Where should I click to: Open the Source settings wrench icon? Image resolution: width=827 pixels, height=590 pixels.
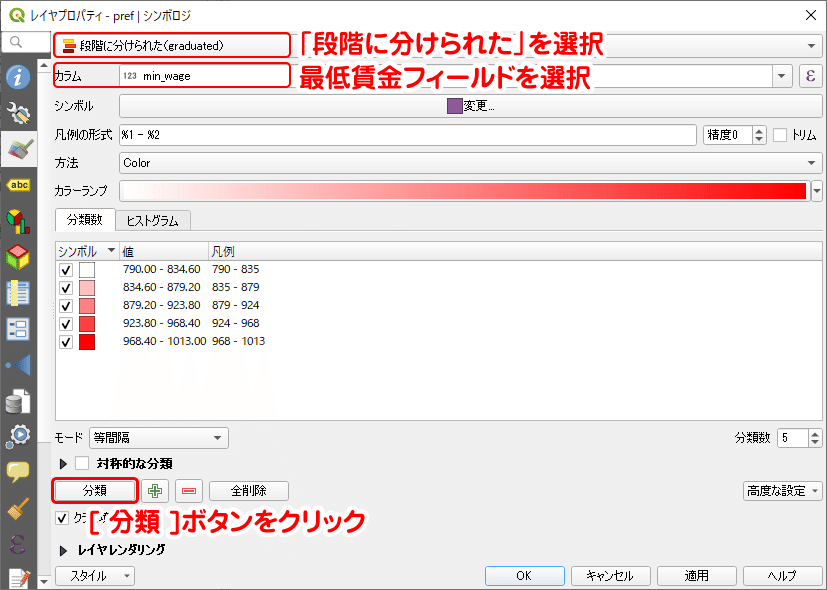18,113
